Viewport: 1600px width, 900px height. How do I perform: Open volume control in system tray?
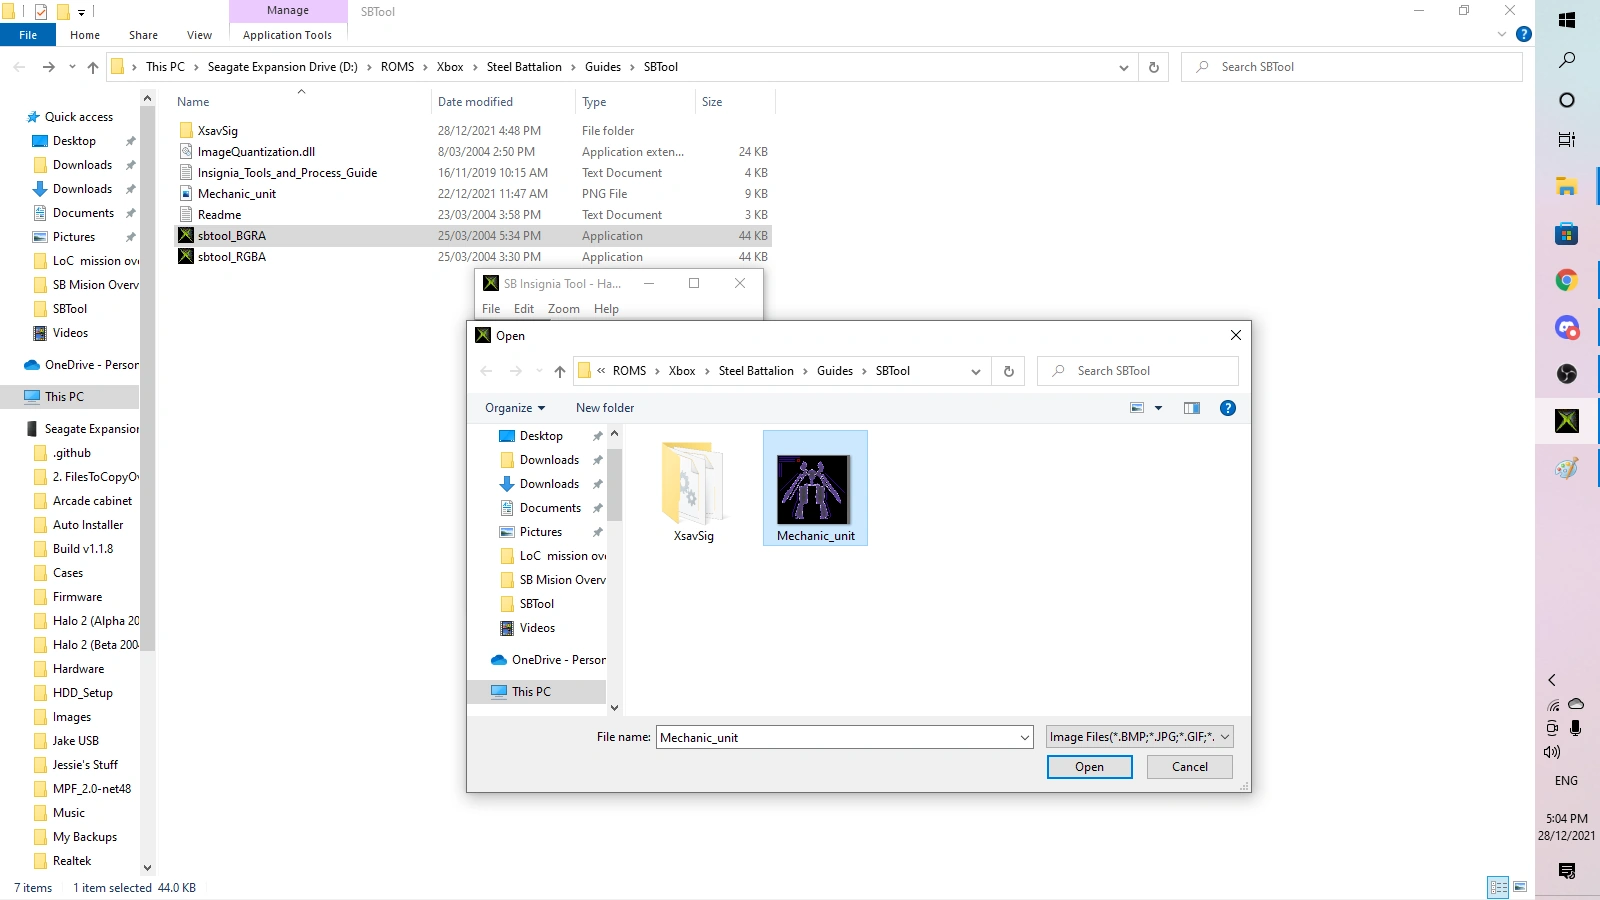click(1552, 752)
